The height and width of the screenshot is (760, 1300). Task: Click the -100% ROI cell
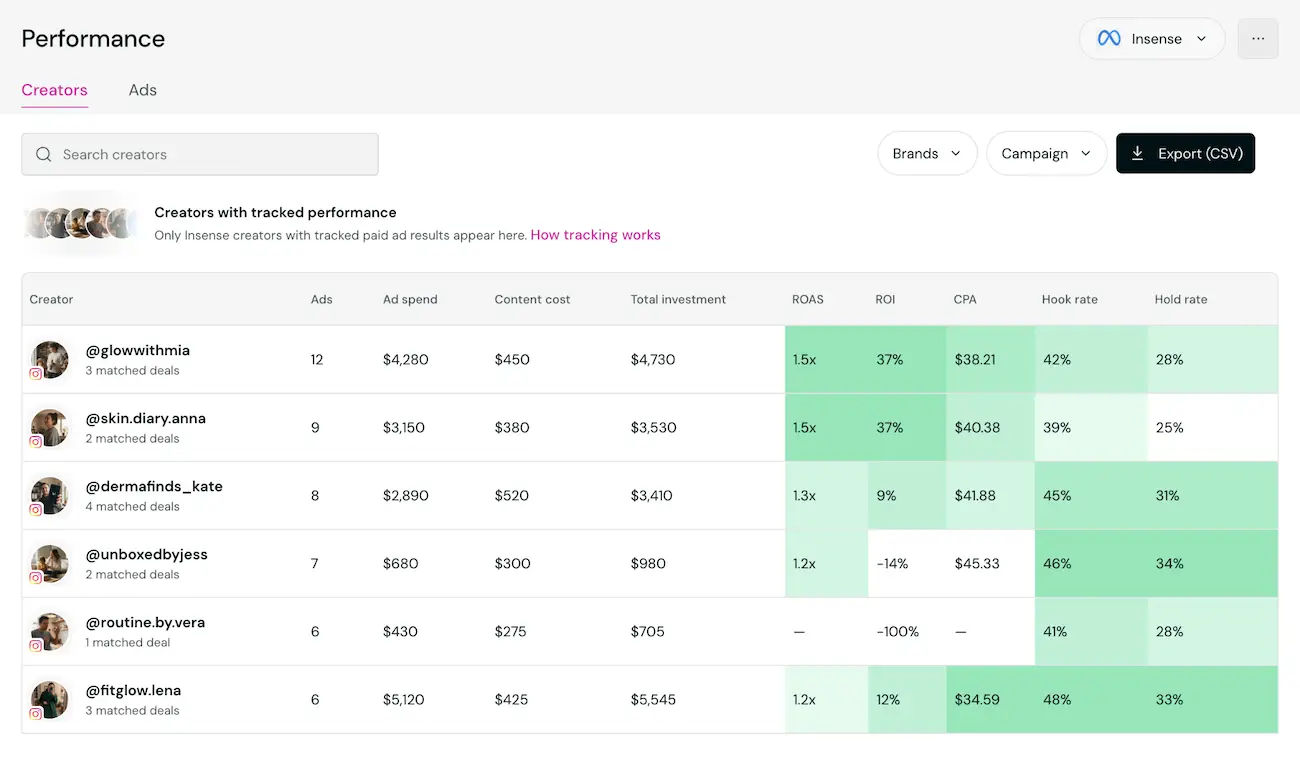click(897, 631)
